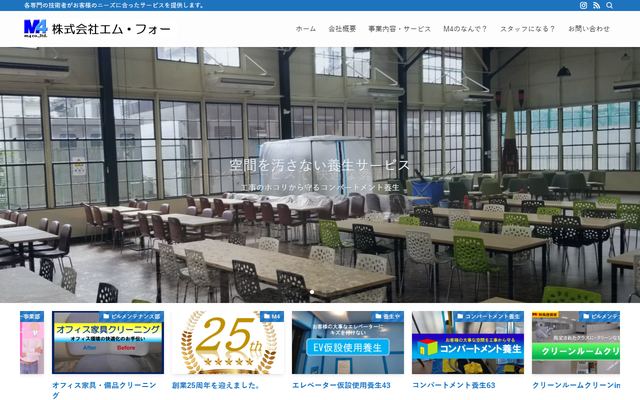The image size is (640, 400).
Task: Click the M4 company logo
Action: point(36,29)
